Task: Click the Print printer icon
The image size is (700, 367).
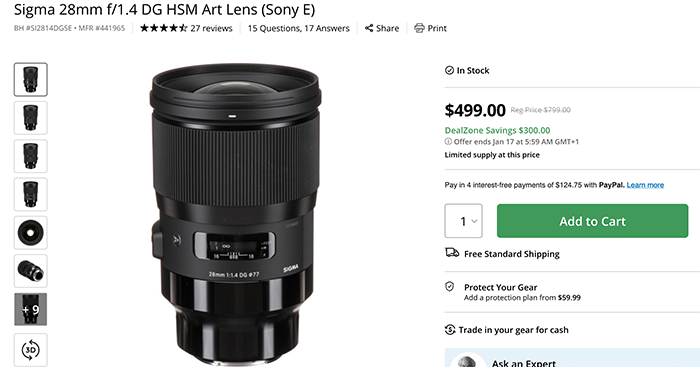Action: tap(419, 28)
